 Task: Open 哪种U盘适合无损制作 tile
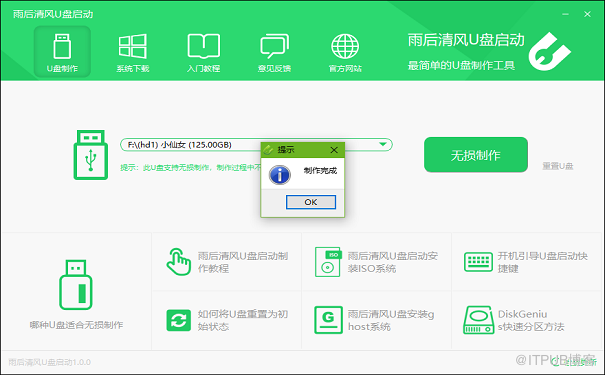point(76,293)
